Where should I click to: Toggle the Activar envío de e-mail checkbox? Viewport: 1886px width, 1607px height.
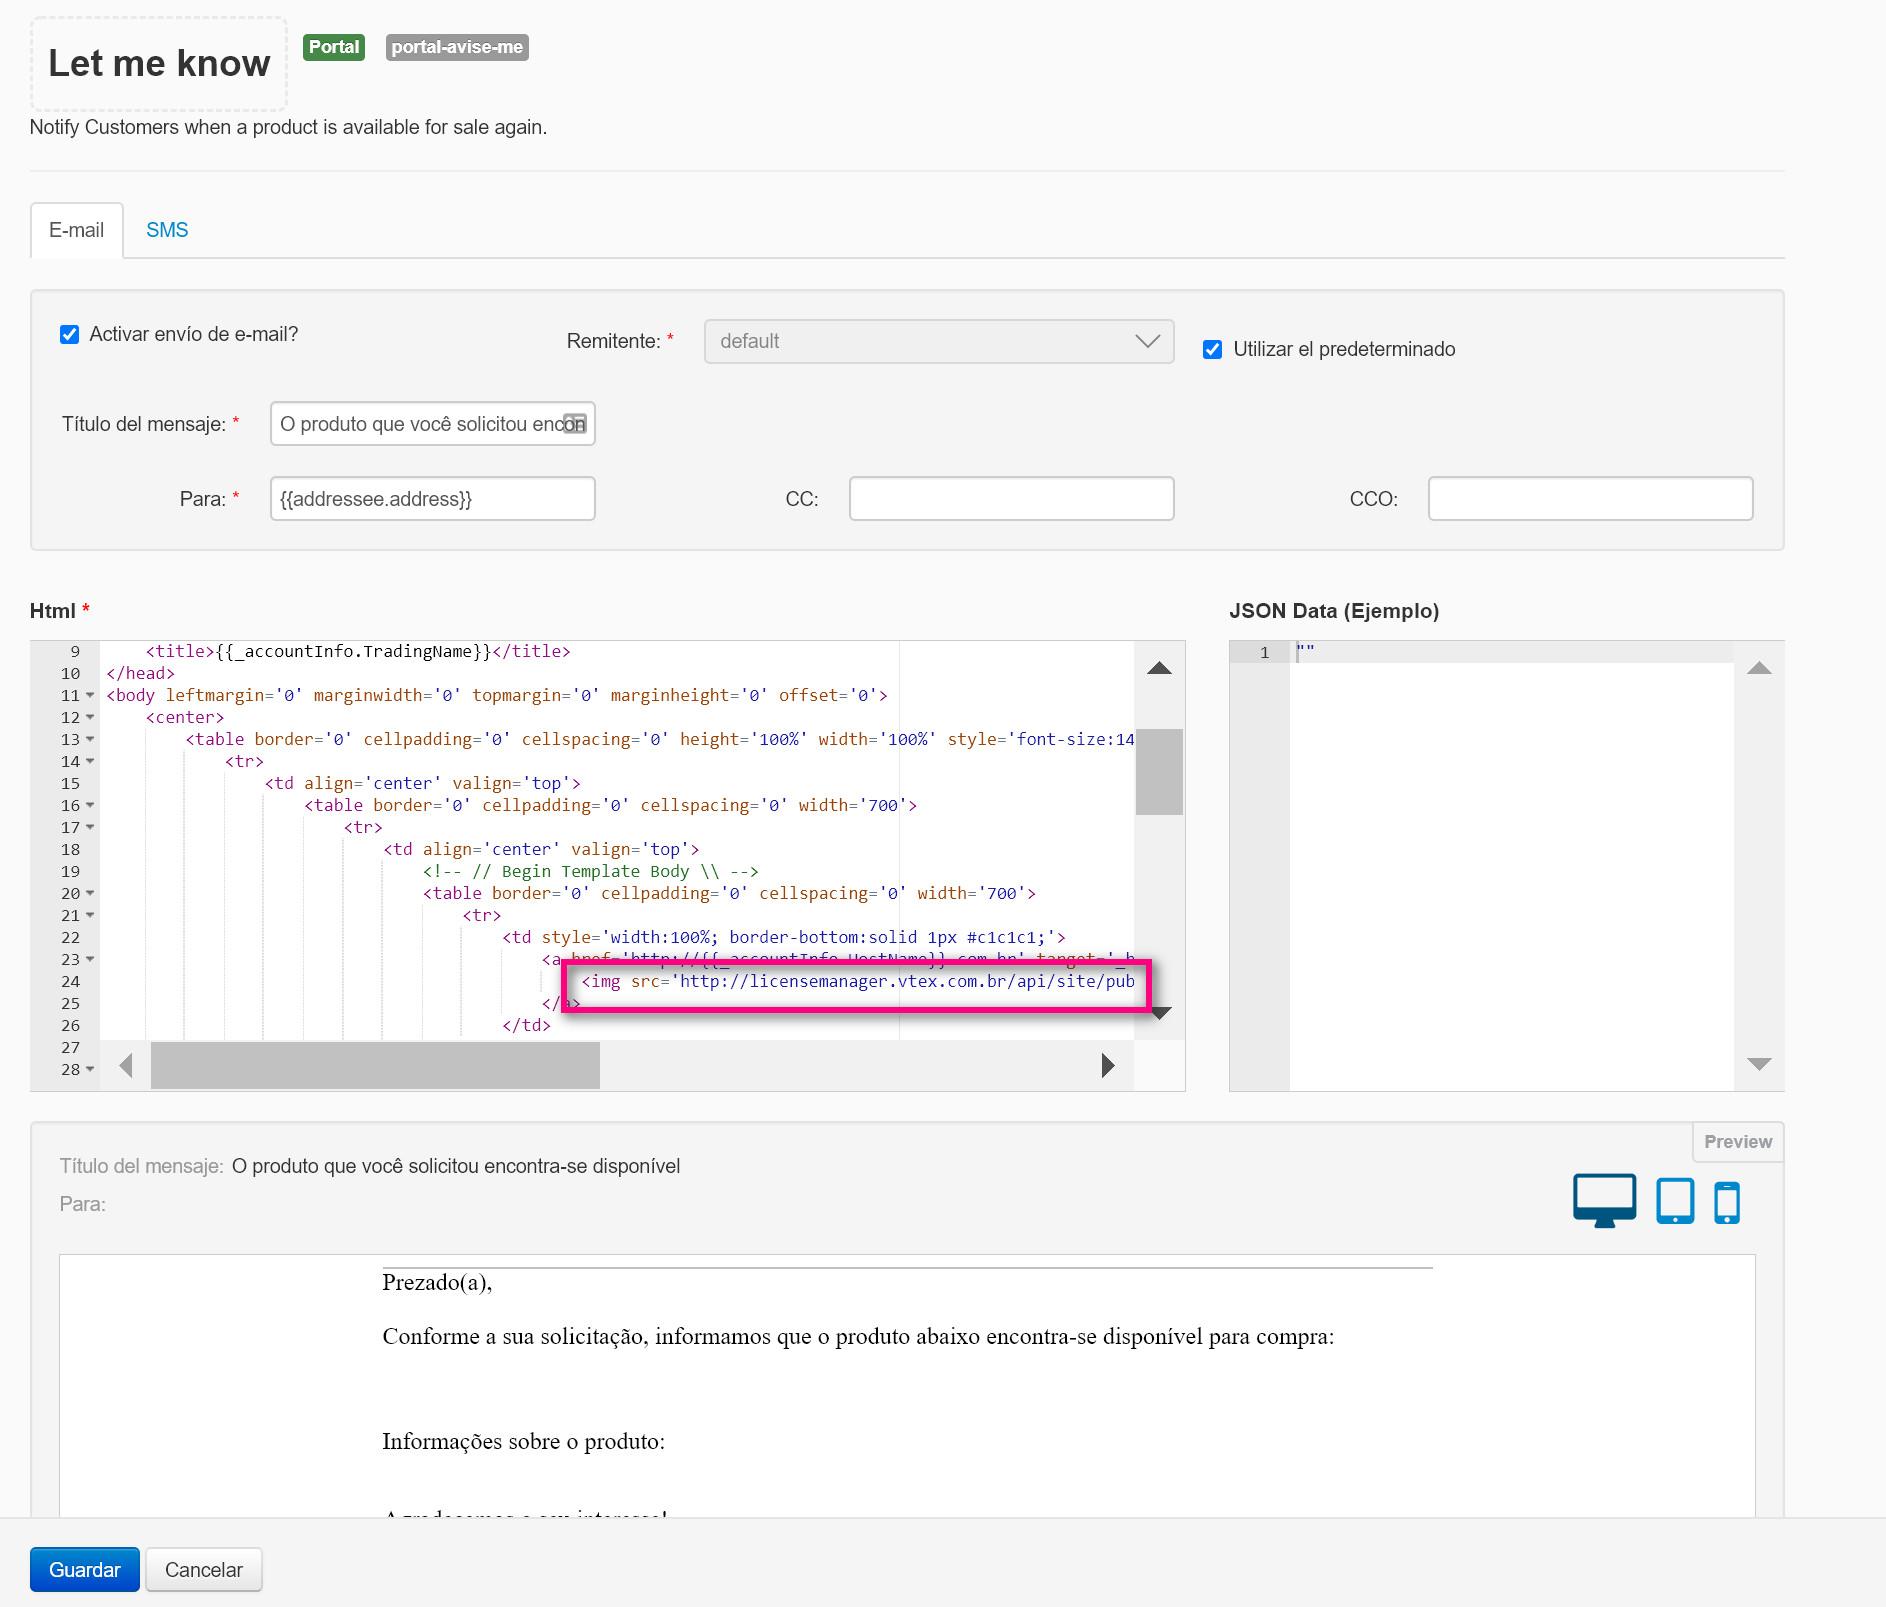[x=70, y=334]
